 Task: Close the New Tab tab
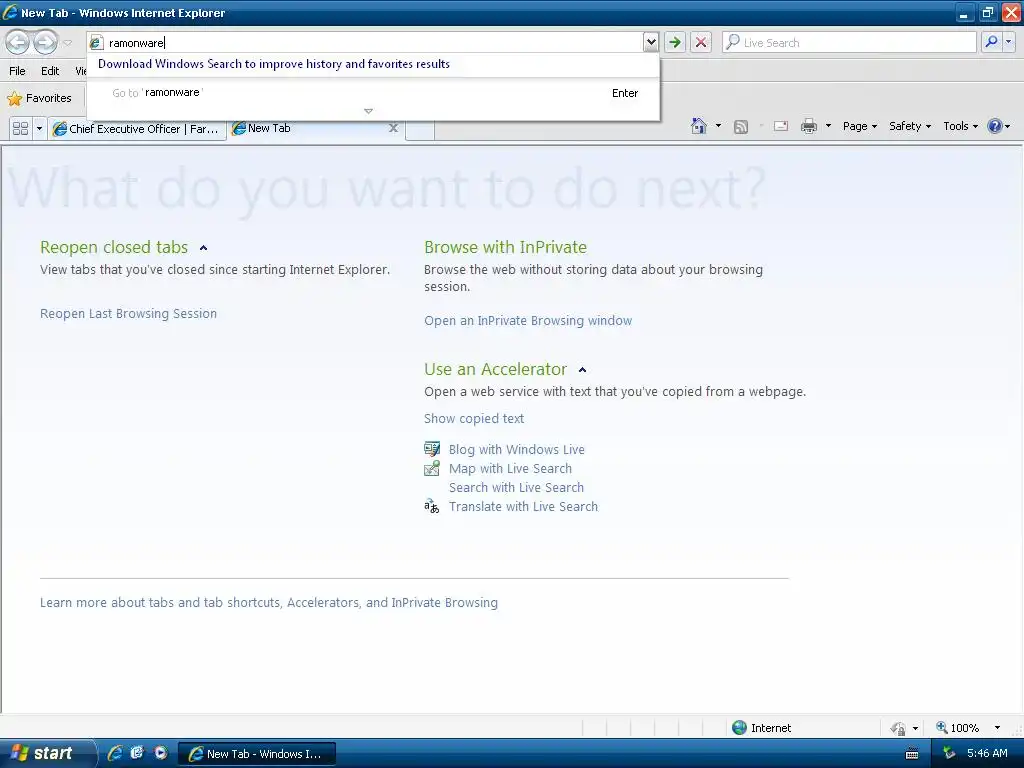(393, 128)
